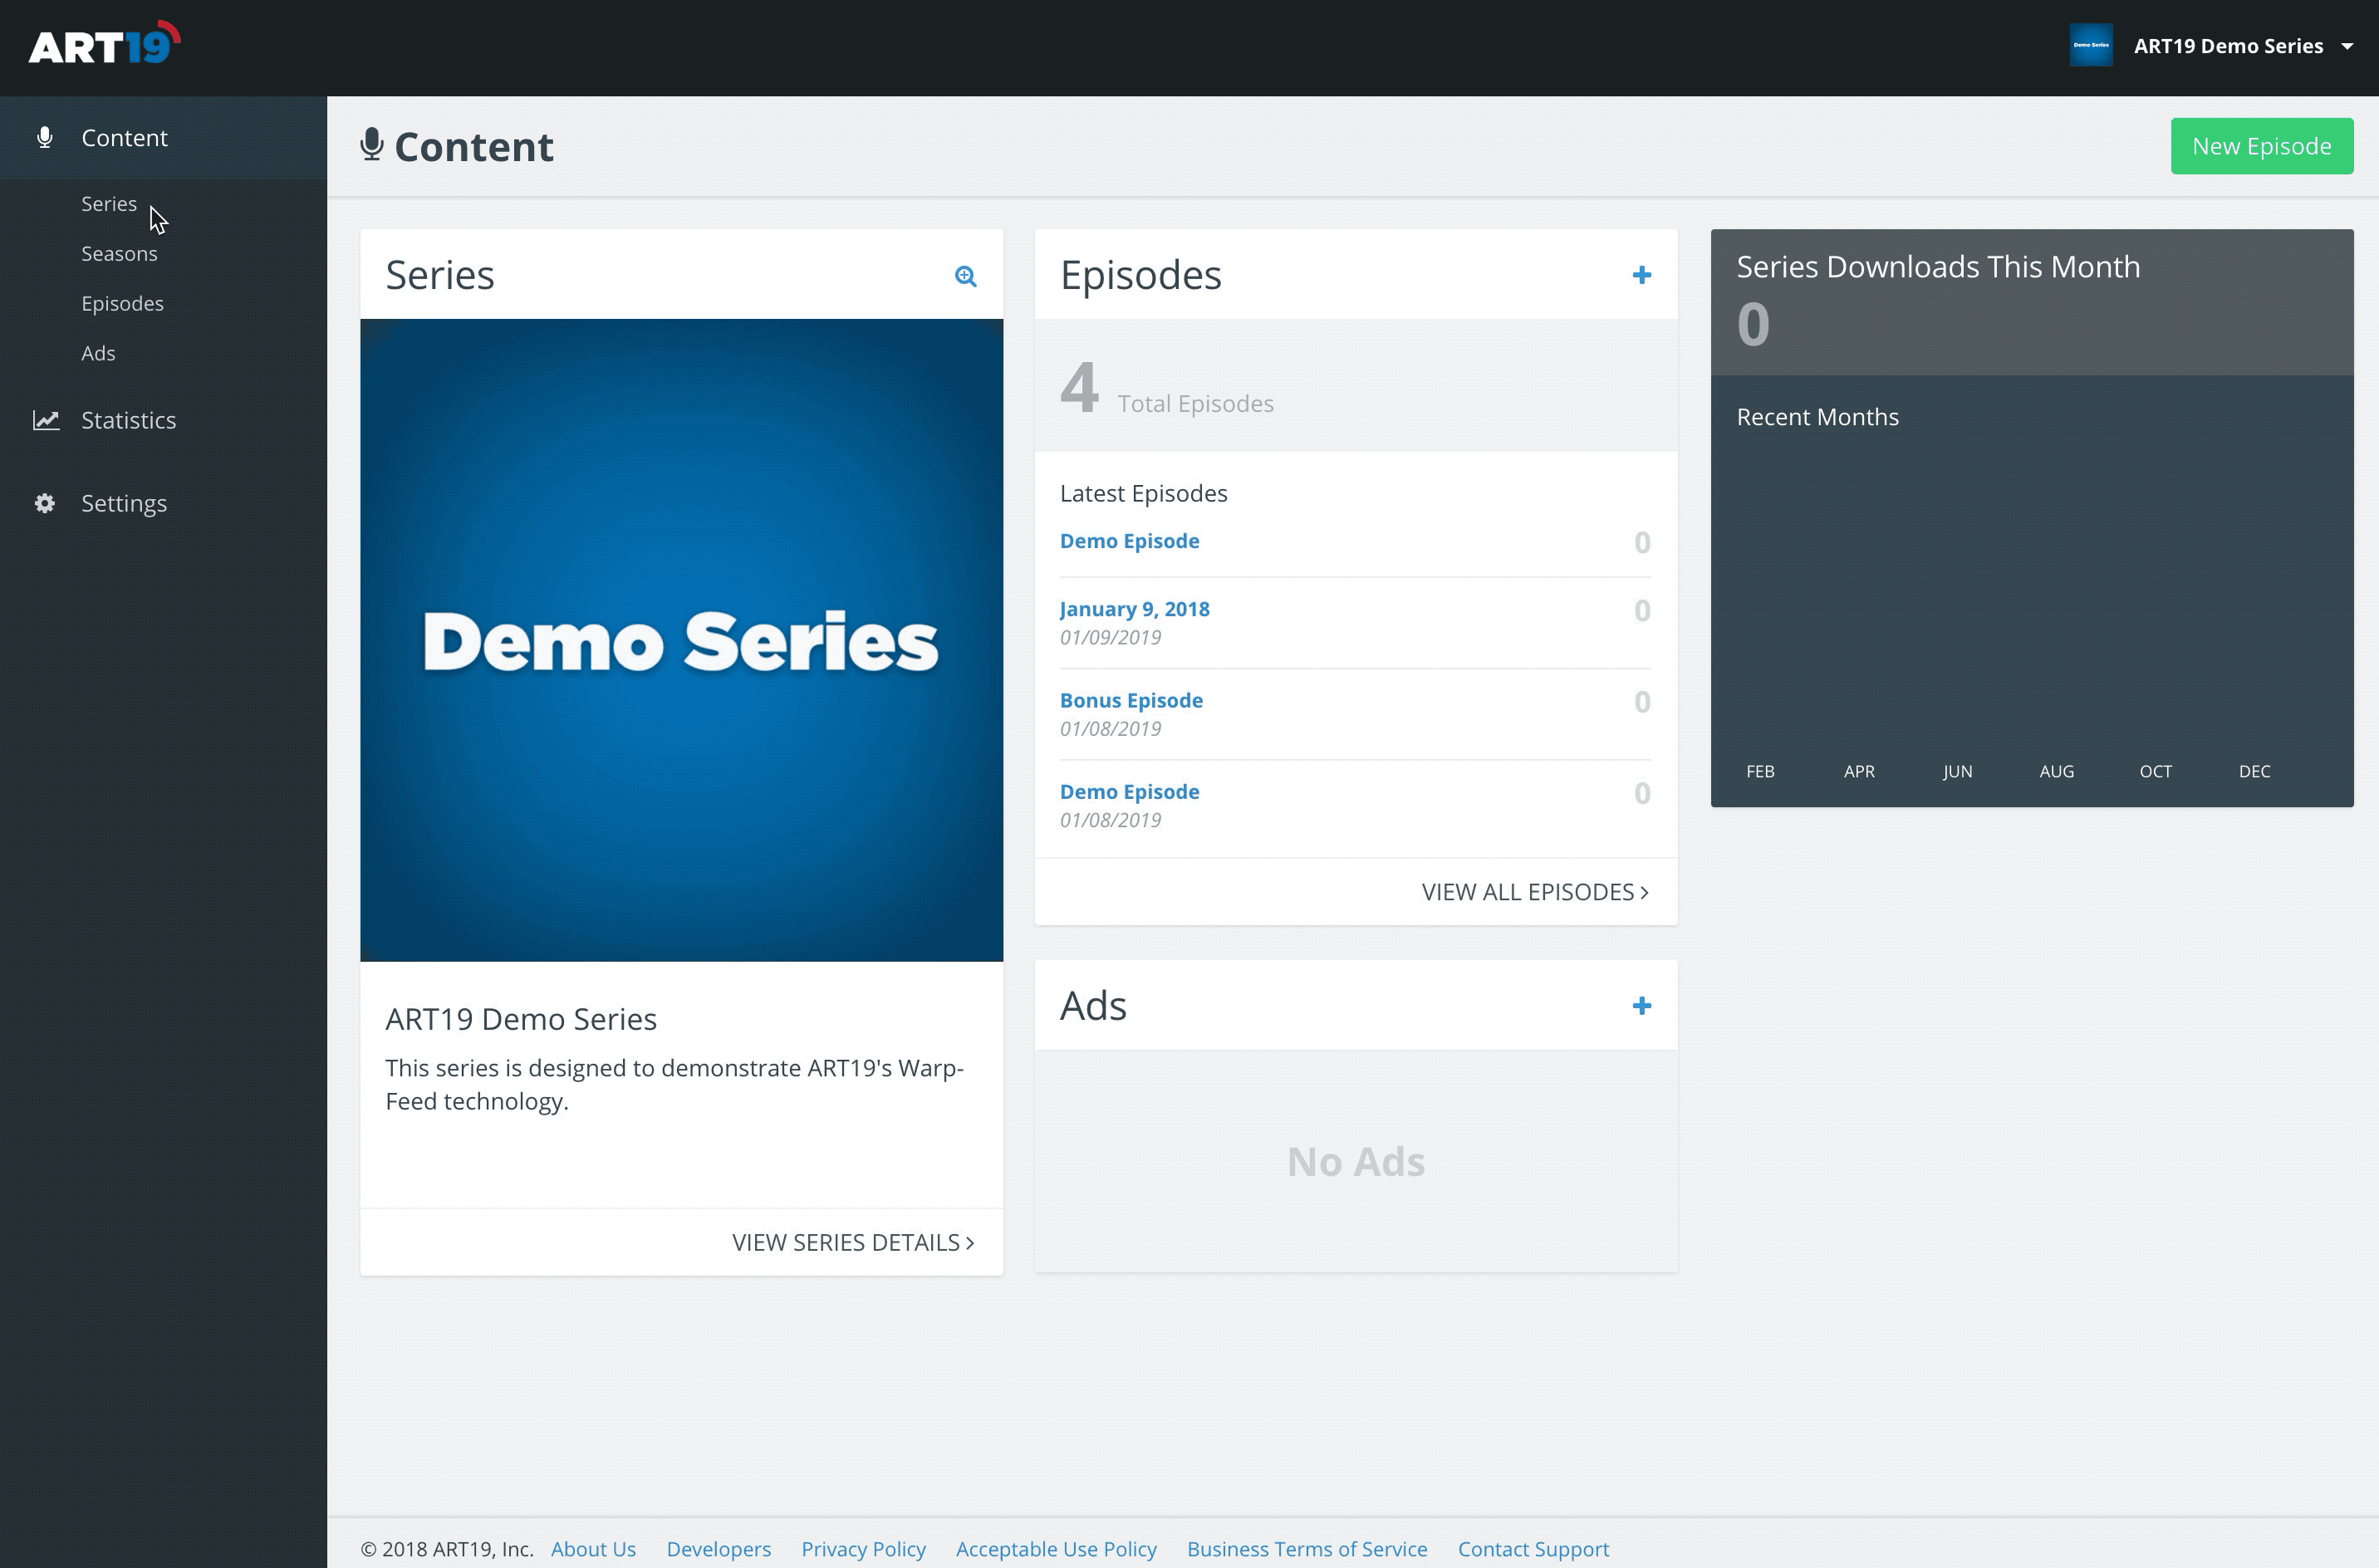Click the About Us footer link
The height and width of the screenshot is (1568, 2379).
point(593,1549)
